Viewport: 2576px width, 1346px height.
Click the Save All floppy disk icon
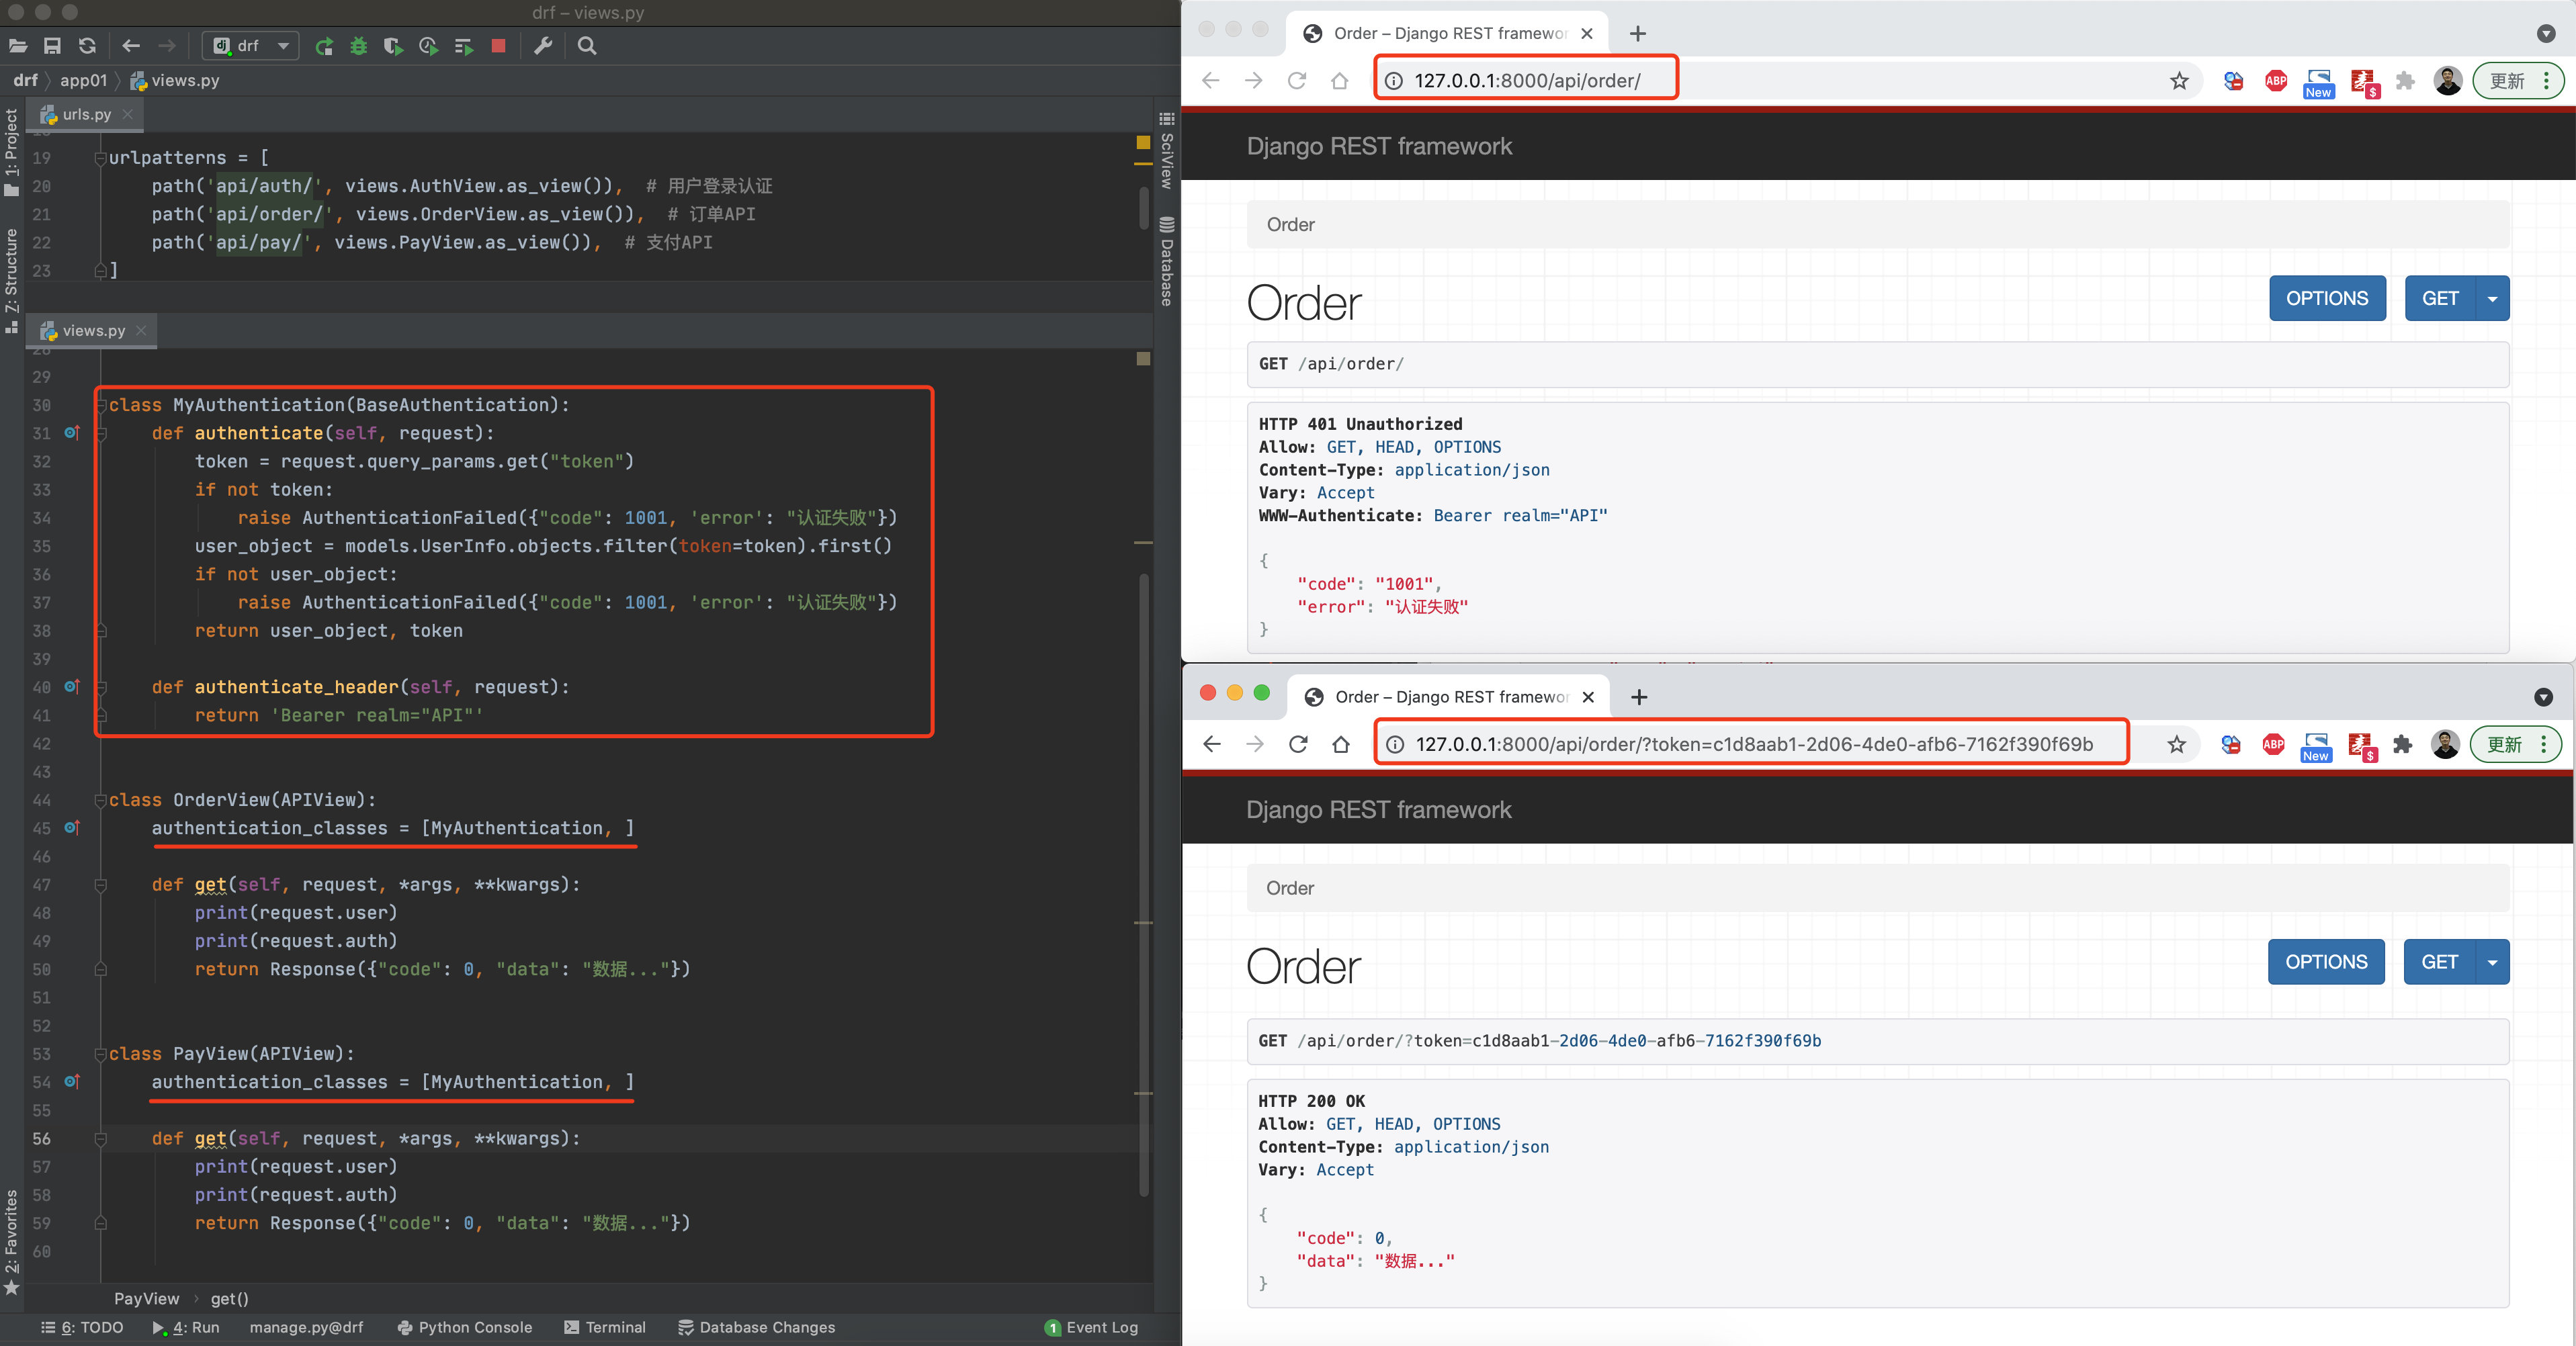point(52,46)
